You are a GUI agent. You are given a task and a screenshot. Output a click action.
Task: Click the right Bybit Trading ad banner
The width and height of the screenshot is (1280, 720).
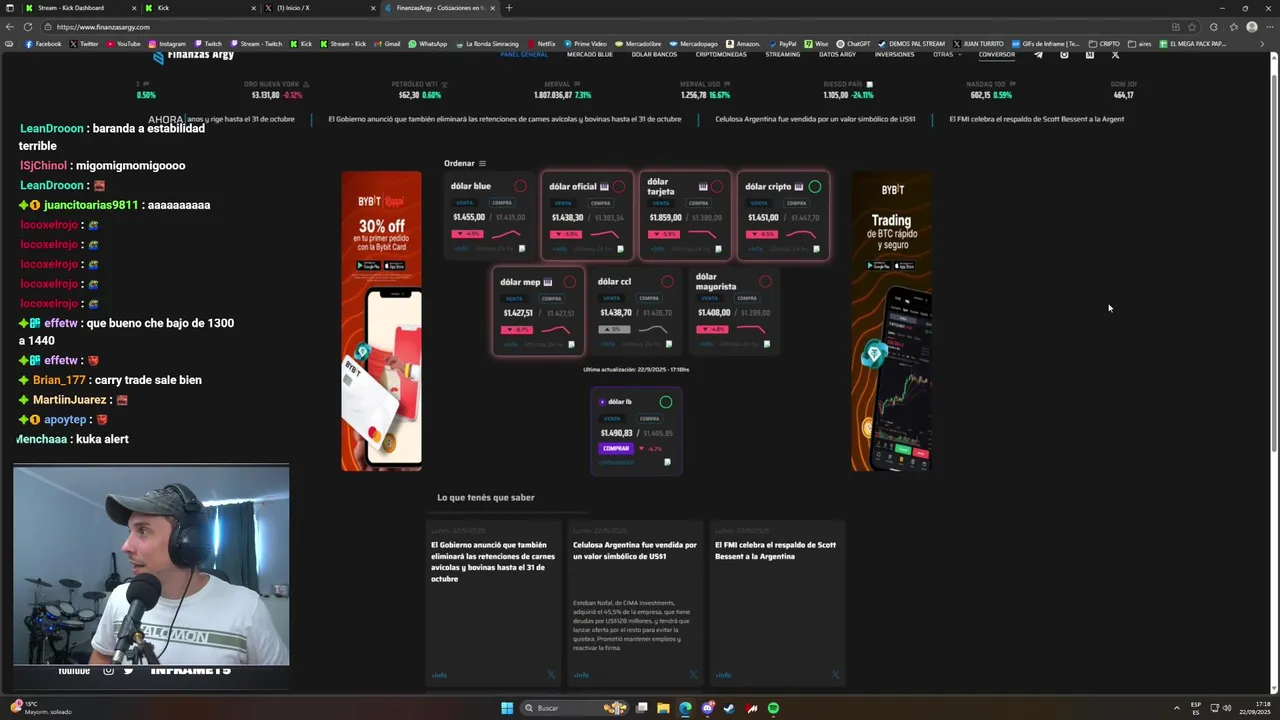click(x=891, y=321)
